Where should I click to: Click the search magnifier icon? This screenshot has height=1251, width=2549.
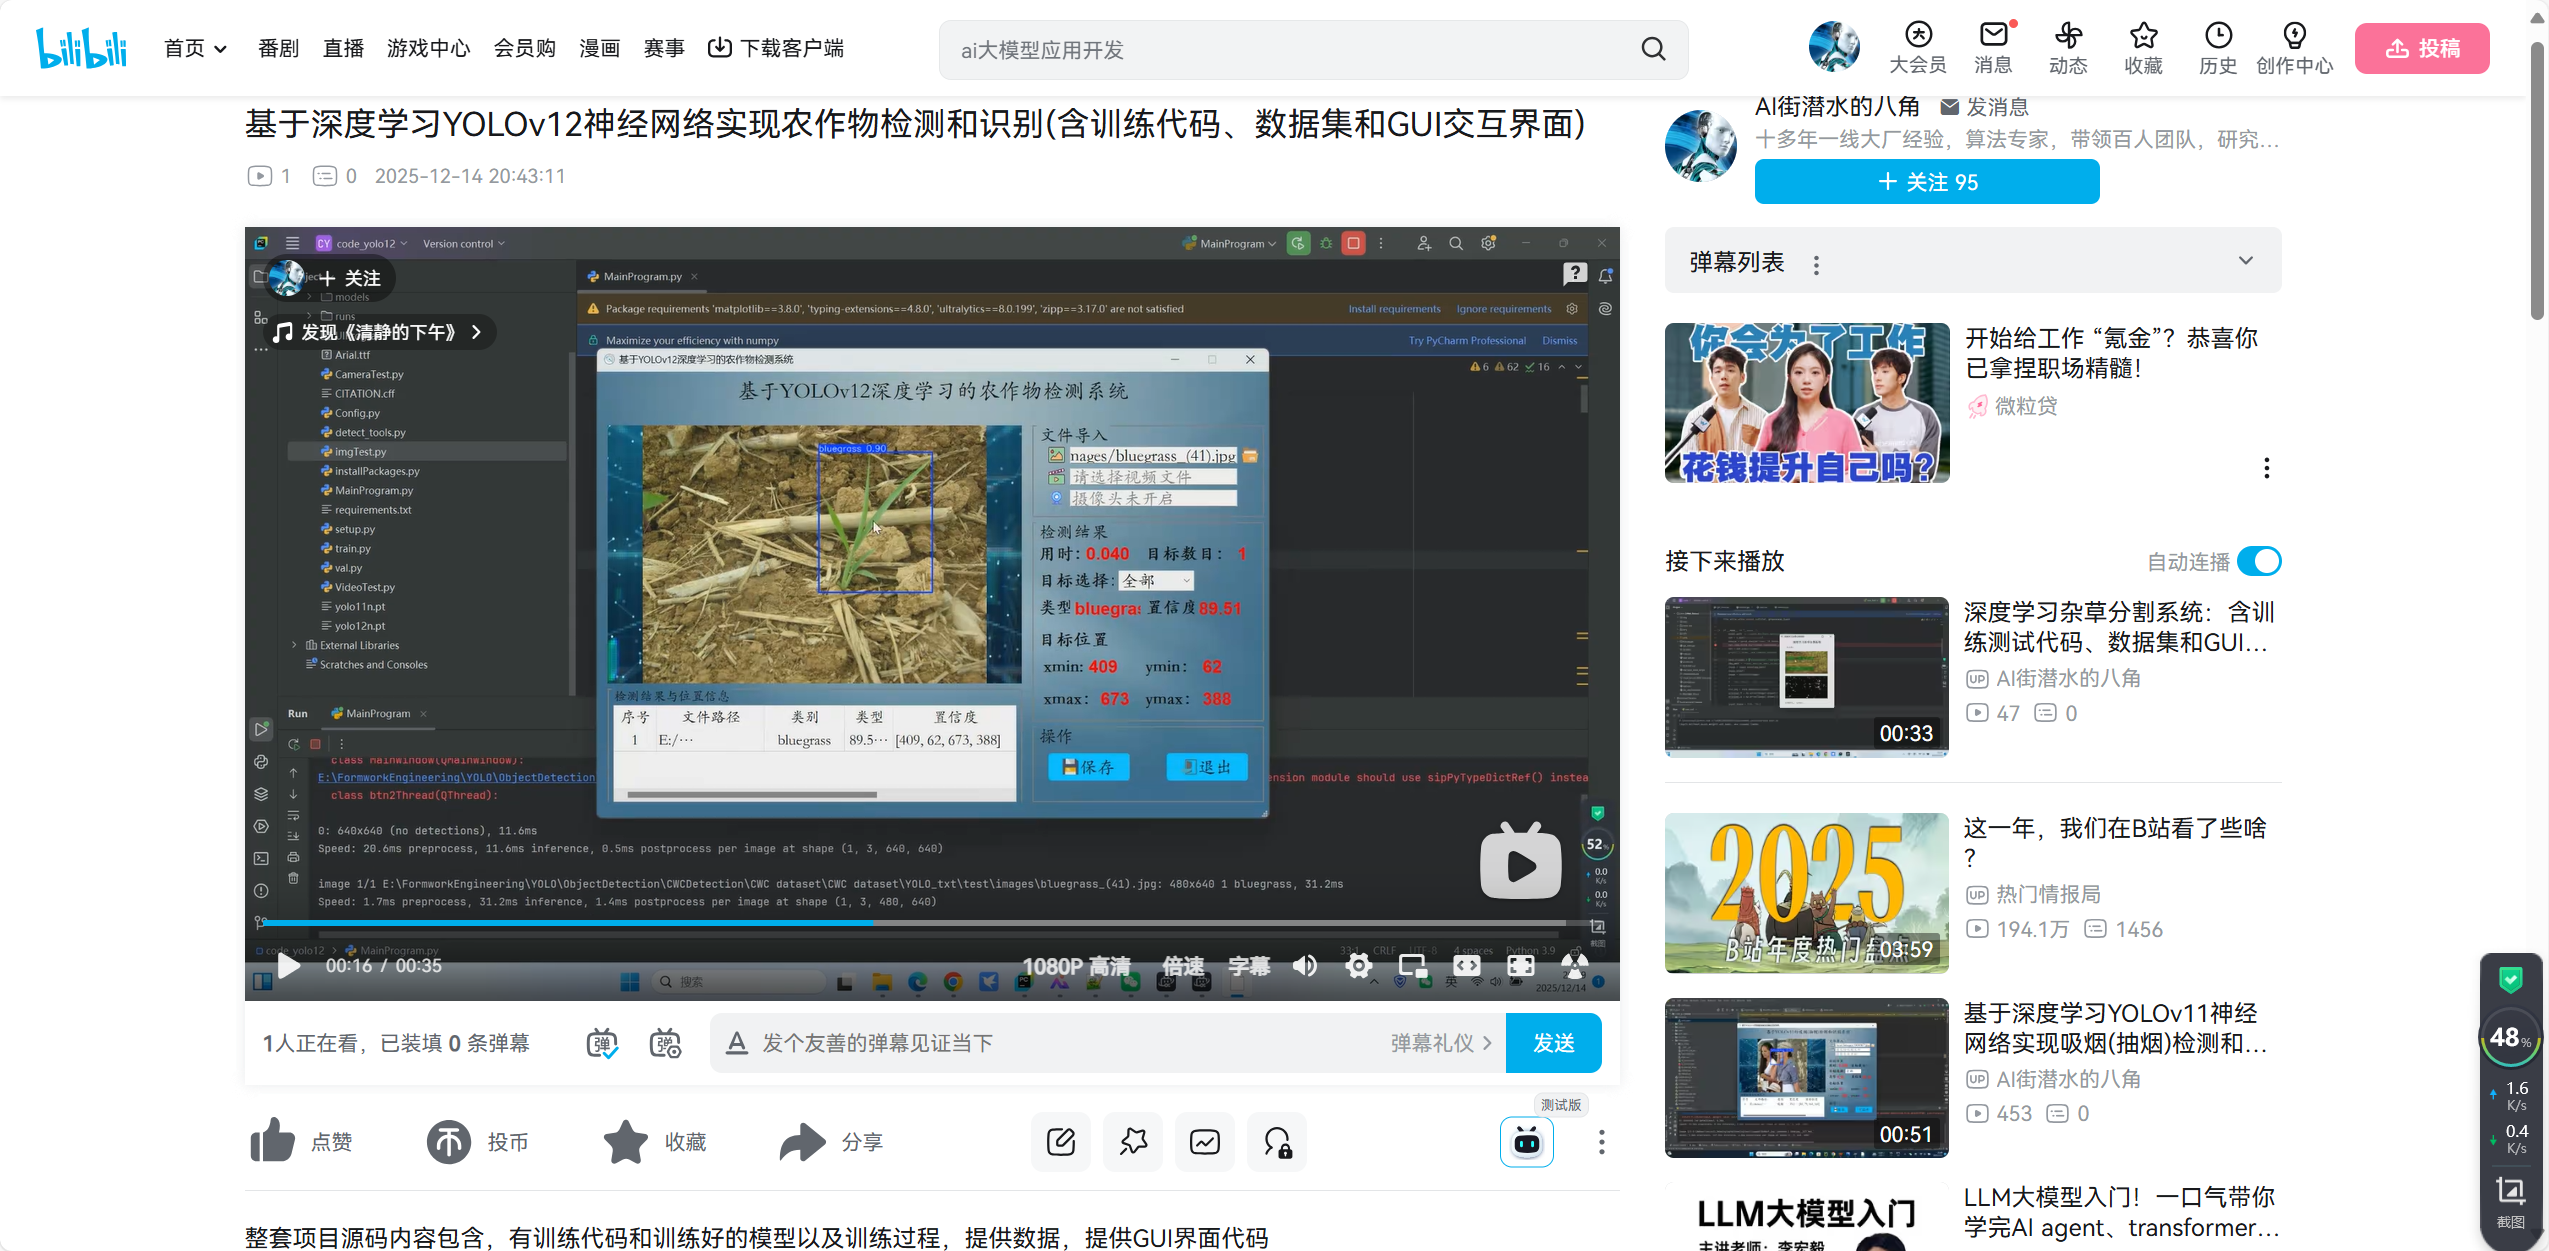click(1653, 49)
